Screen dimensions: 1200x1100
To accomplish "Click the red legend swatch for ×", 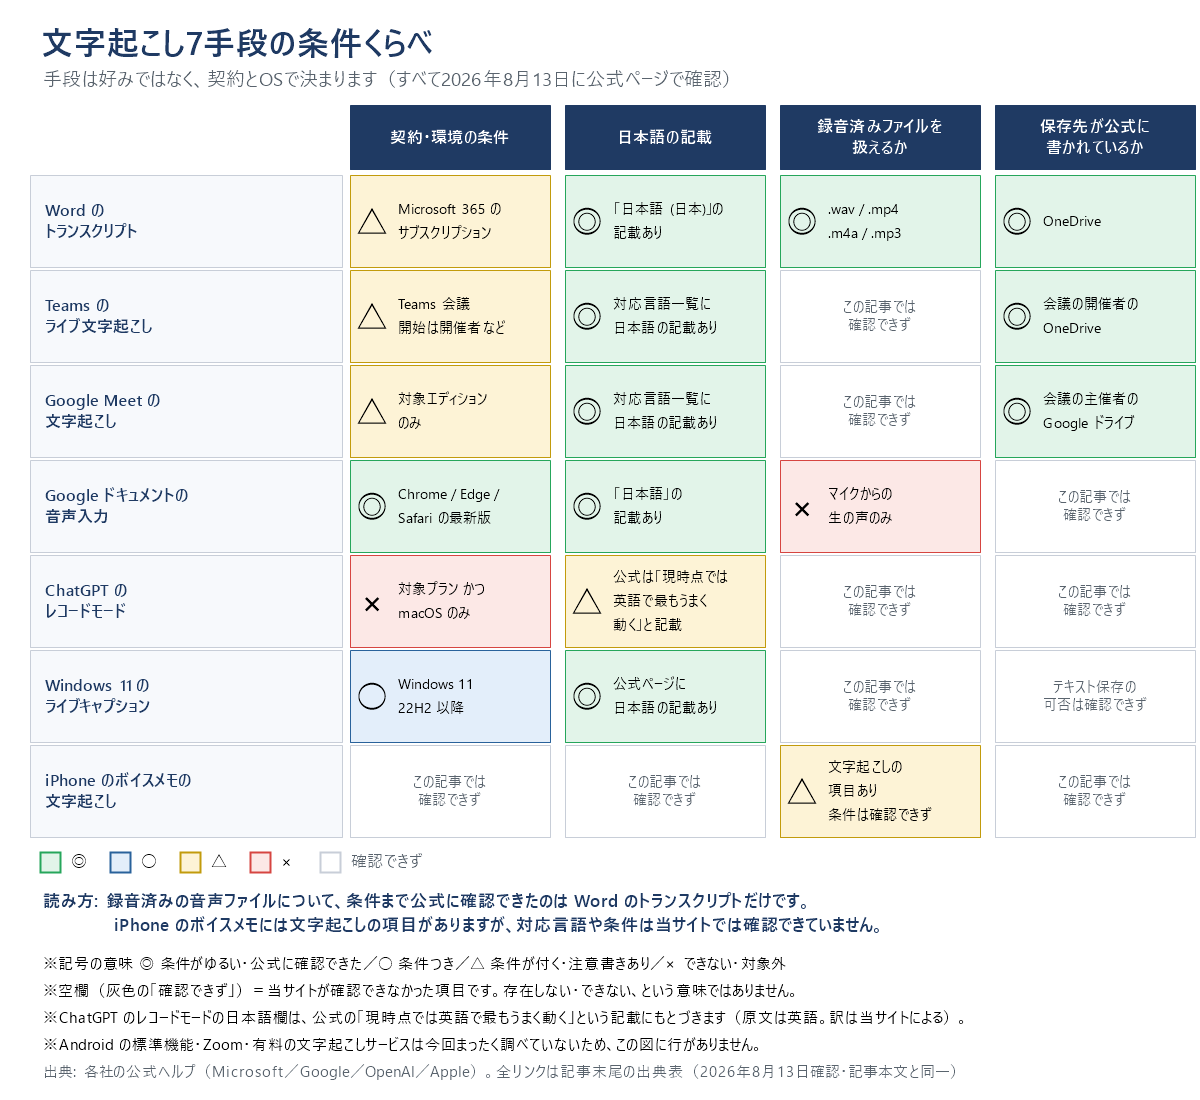I will [x=260, y=862].
